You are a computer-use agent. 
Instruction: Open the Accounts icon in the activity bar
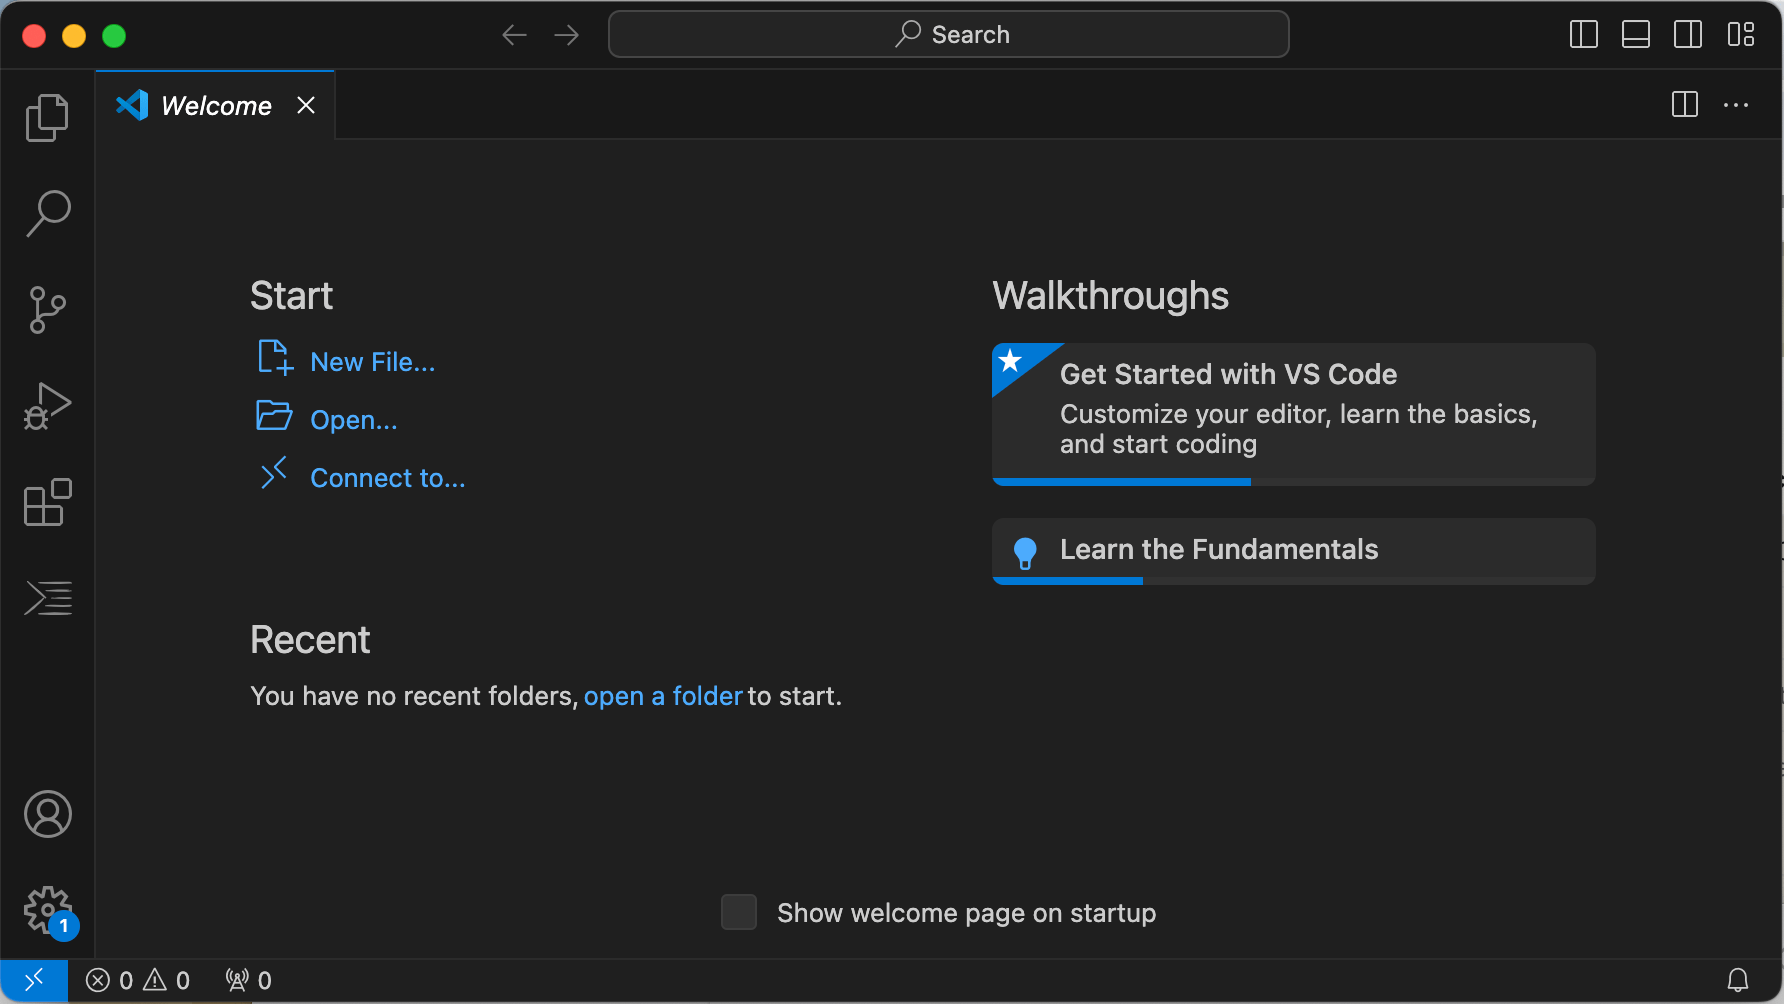pyautogui.click(x=47, y=814)
